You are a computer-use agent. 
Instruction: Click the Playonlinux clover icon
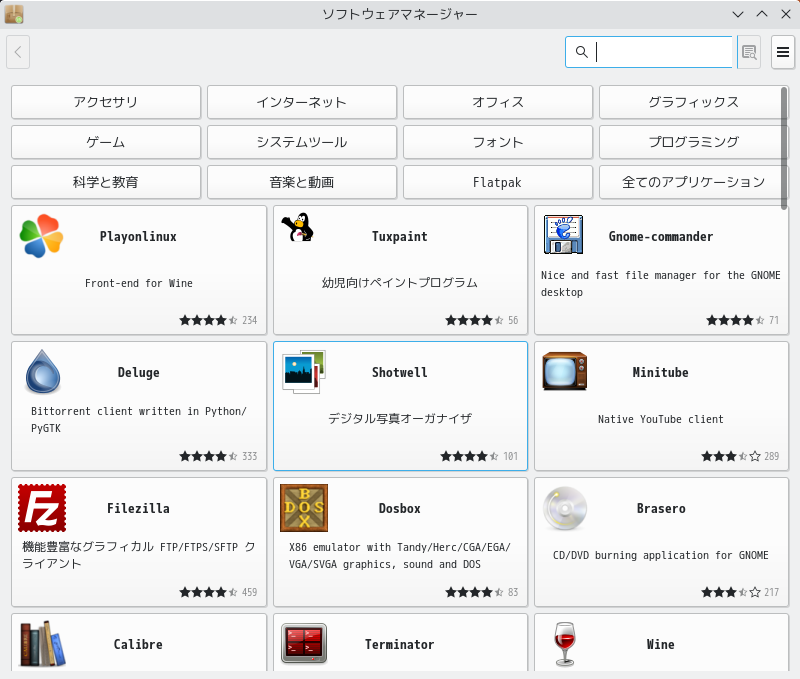coord(41,236)
